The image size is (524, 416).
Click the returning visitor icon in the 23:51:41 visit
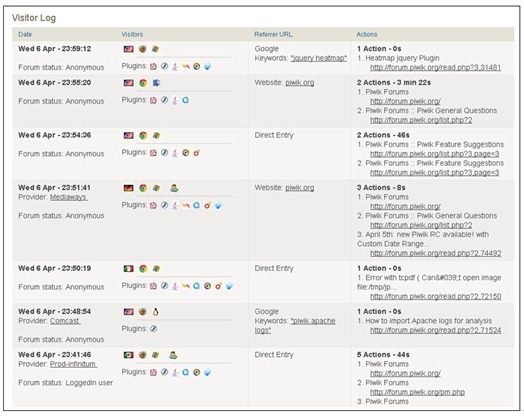pyautogui.click(x=174, y=188)
